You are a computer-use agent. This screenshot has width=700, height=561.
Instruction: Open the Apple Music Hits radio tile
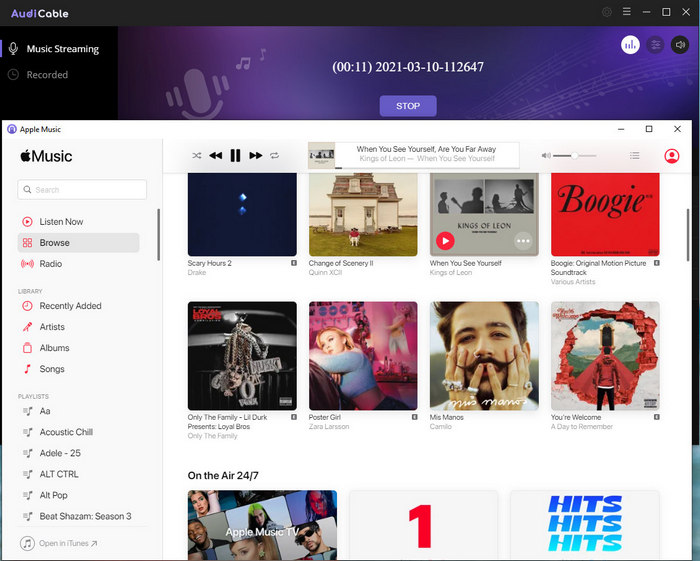[x=584, y=525]
